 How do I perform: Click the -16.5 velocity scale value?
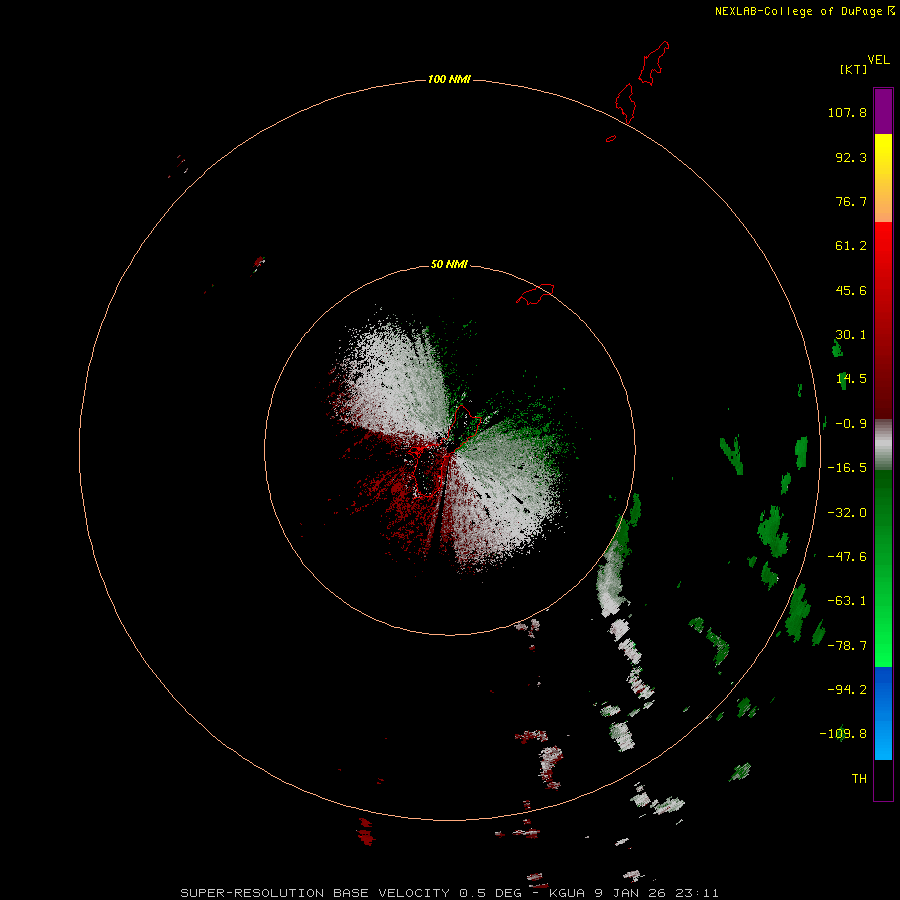[x=847, y=468]
